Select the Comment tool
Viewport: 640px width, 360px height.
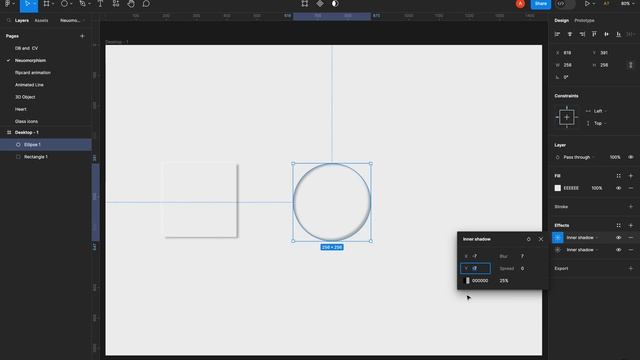click(x=146, y=4)
